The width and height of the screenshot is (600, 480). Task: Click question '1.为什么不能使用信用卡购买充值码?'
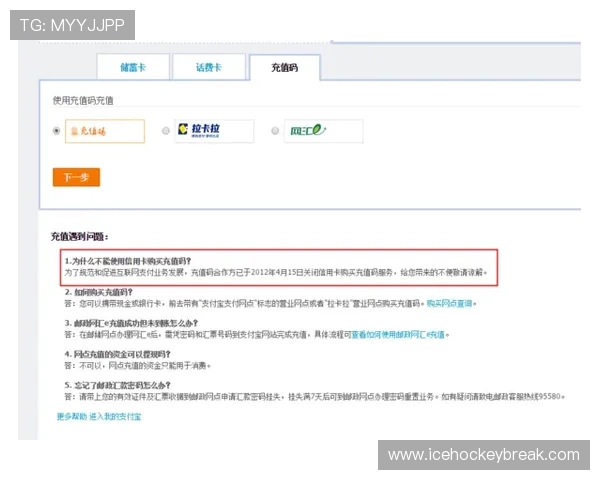[x=127, y=261]
